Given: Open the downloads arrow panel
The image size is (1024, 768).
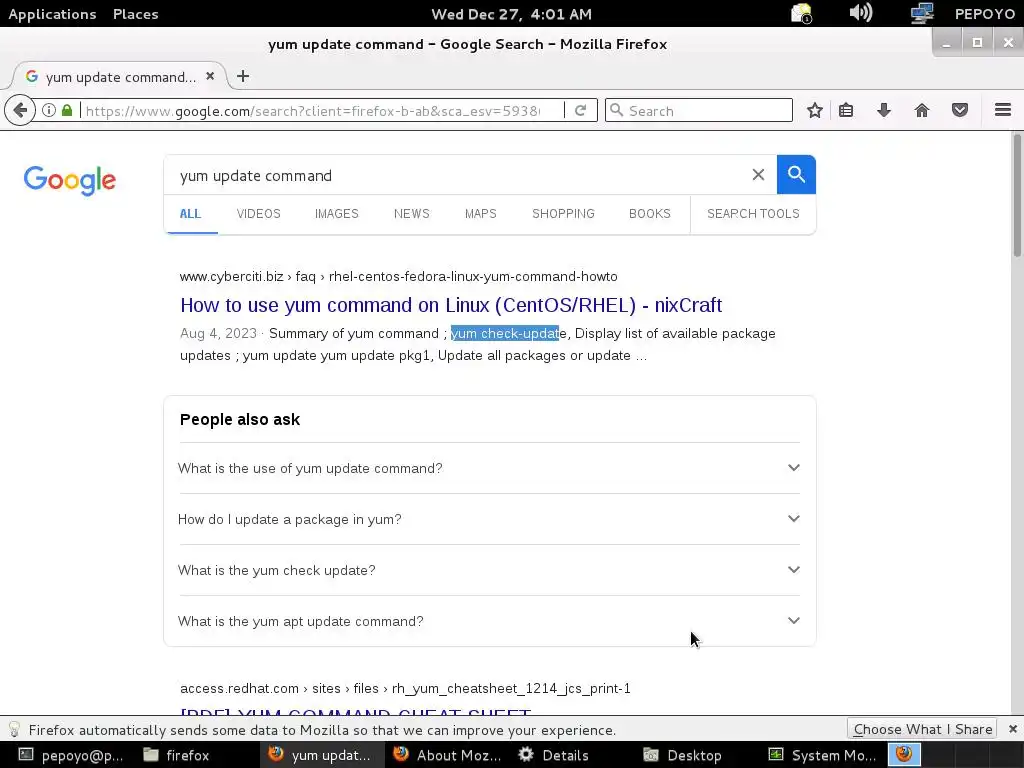Looking at the screenshot, I should pyautogui.click(x=884, y=110).
